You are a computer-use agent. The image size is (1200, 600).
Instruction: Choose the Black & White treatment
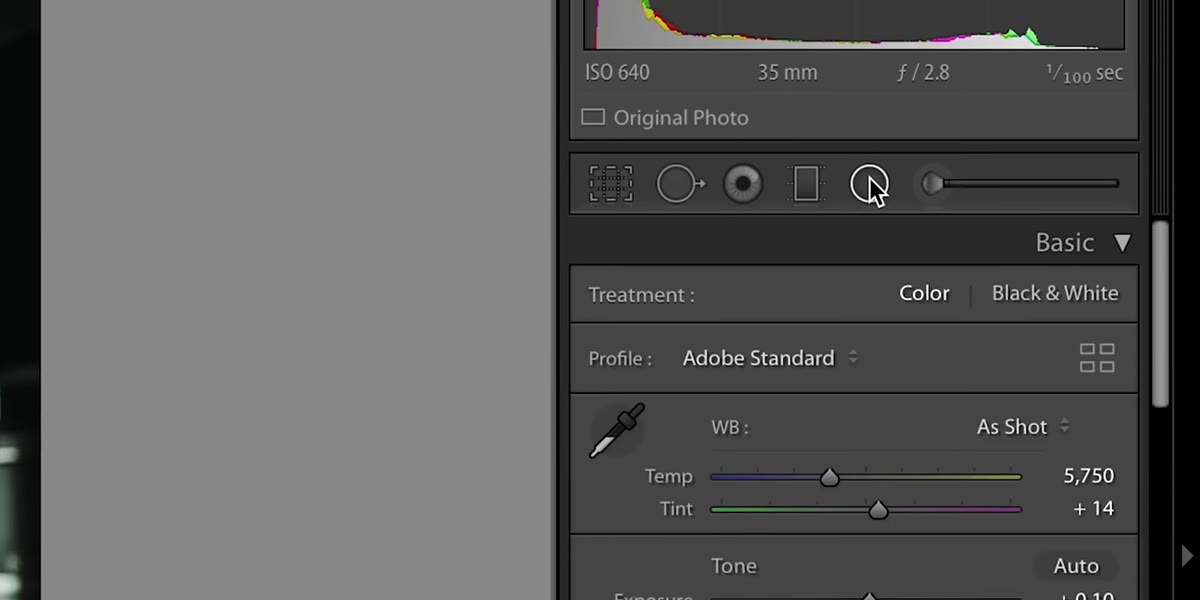coord(1055,294)
